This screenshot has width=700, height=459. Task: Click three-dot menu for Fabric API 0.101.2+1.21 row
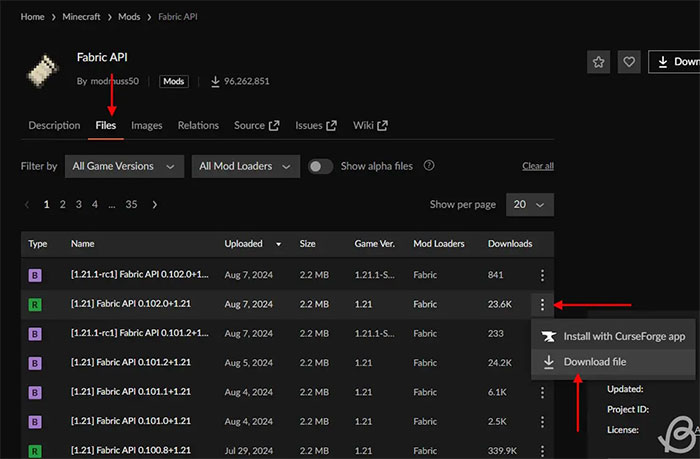point(542,363)
